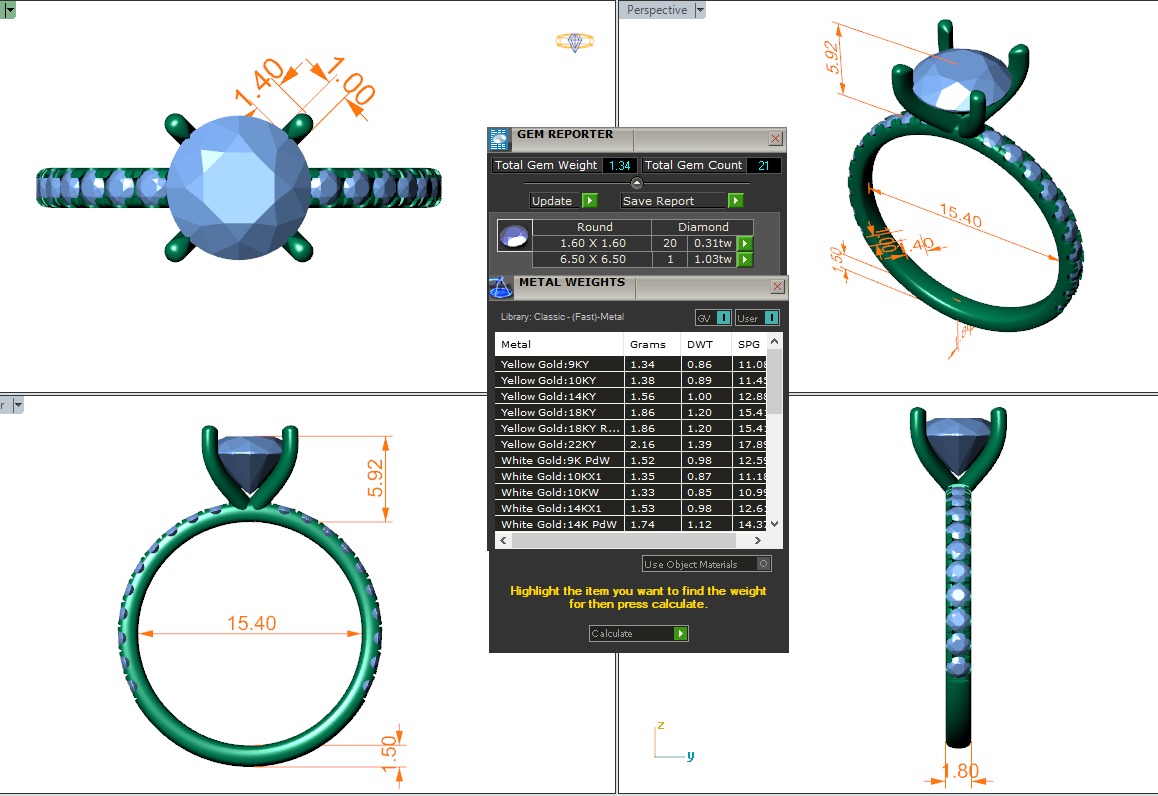Click green arrow for 1.60 X 1.60 gems
Screen dimensions: 1158x796
tap(744, 243)
